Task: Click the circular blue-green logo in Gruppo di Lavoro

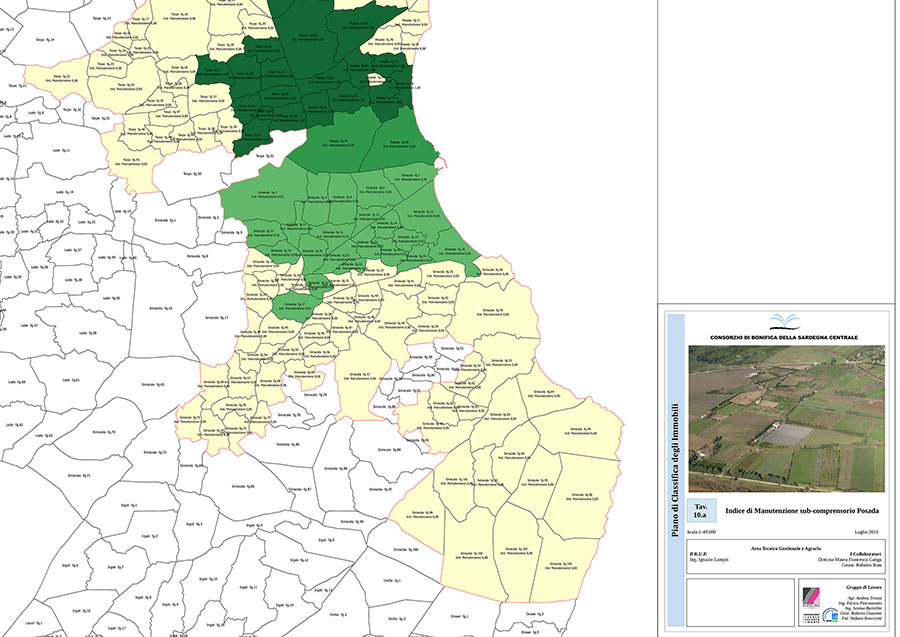Action: (830, 616)
